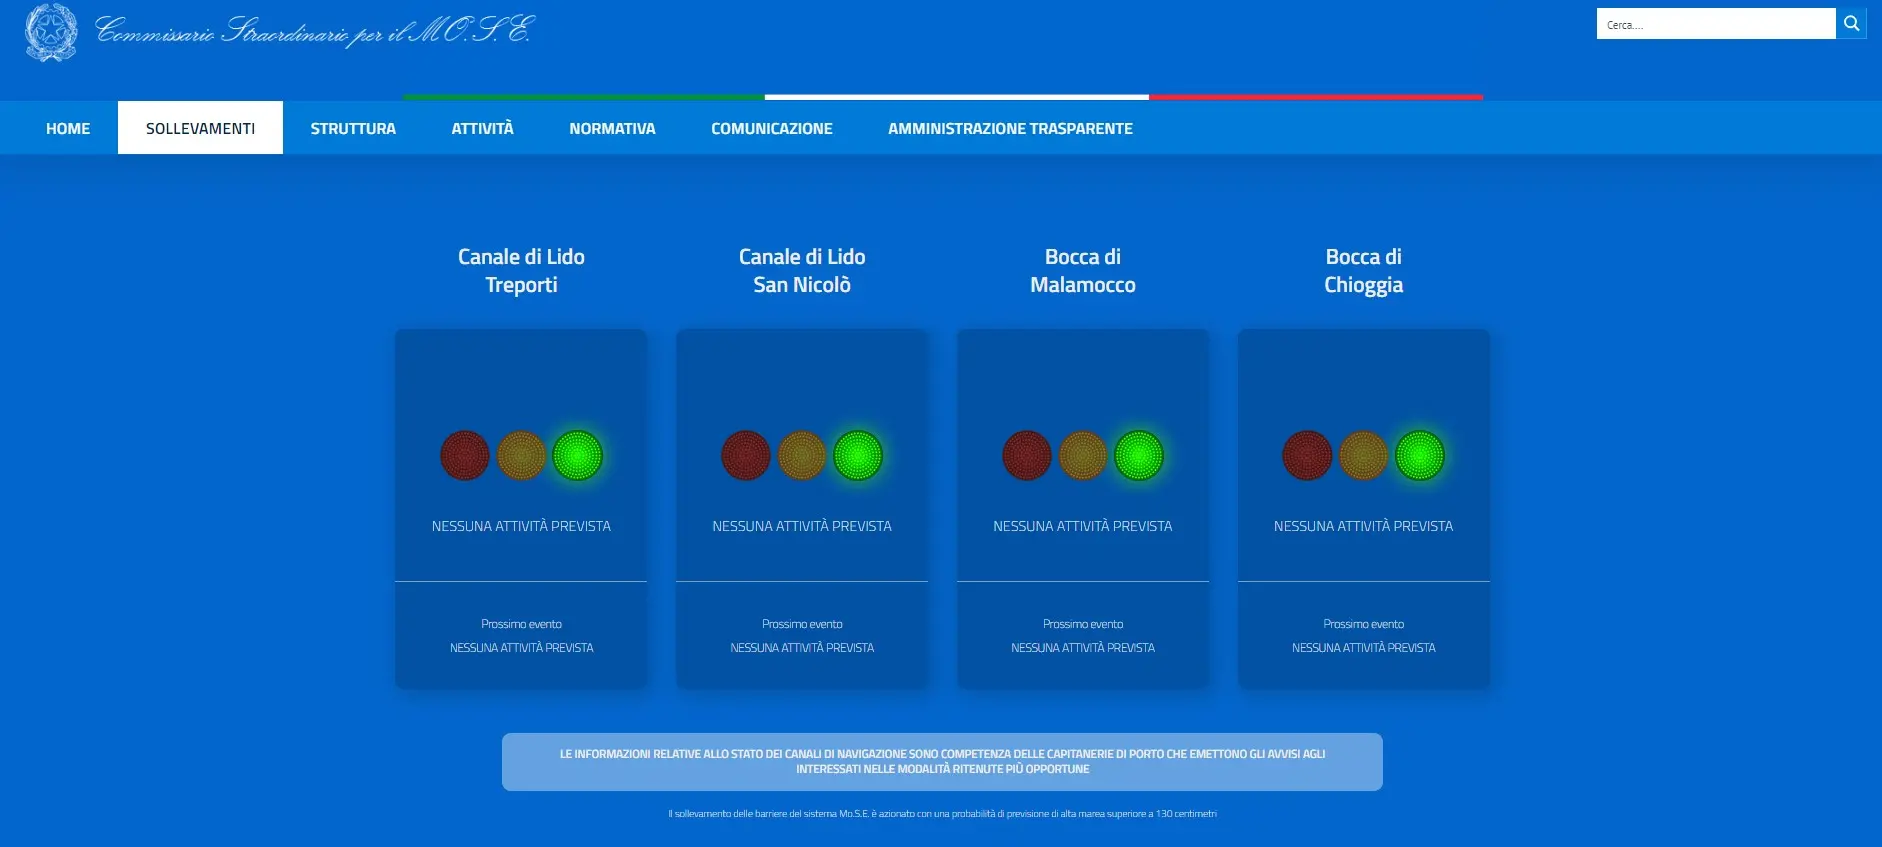This screenshot has width=1882, height=847.
Task: Click the Commissario Straordinario per il MO.S.E. title
Action: (314, 30)
